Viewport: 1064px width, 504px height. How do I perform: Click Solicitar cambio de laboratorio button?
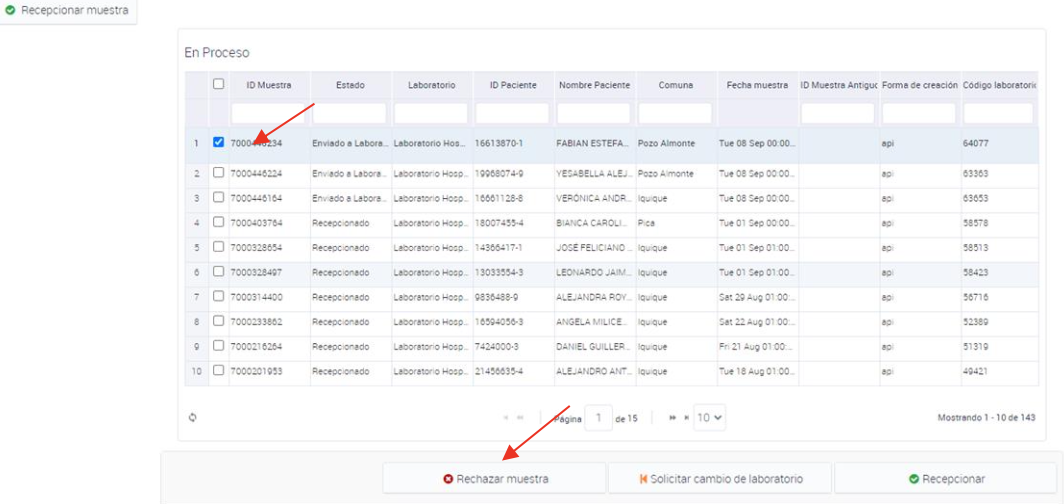click(720, 479)
